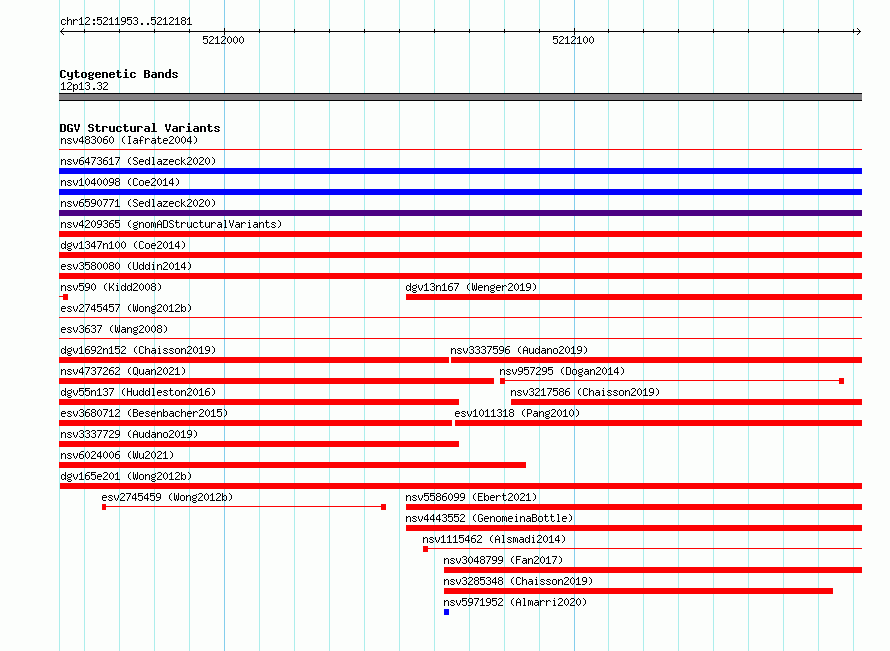Open the nsv5971952 (Almarri2020) variant label

pyautogui.click(x=515, y=602)
